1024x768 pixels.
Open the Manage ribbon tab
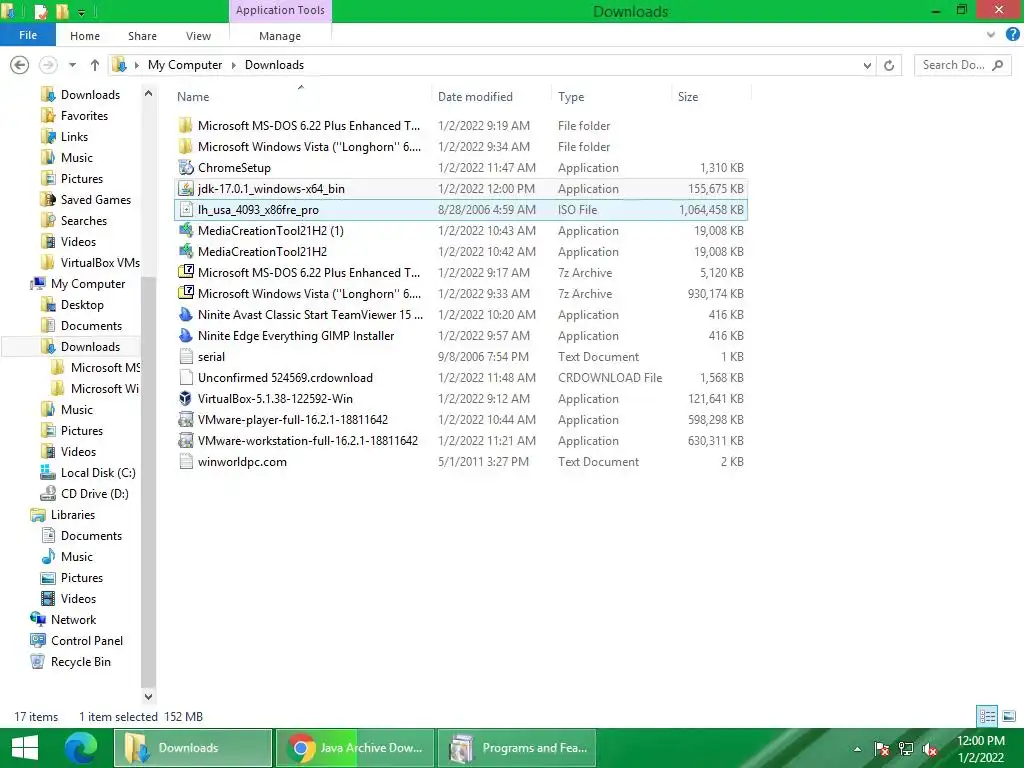coord(280,36)
